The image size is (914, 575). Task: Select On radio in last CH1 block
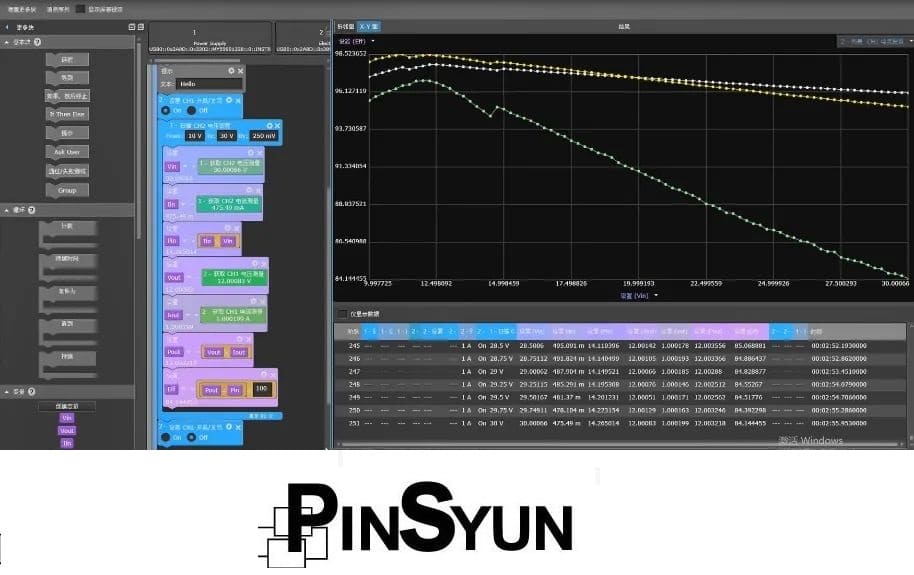[x=166, y=437]
